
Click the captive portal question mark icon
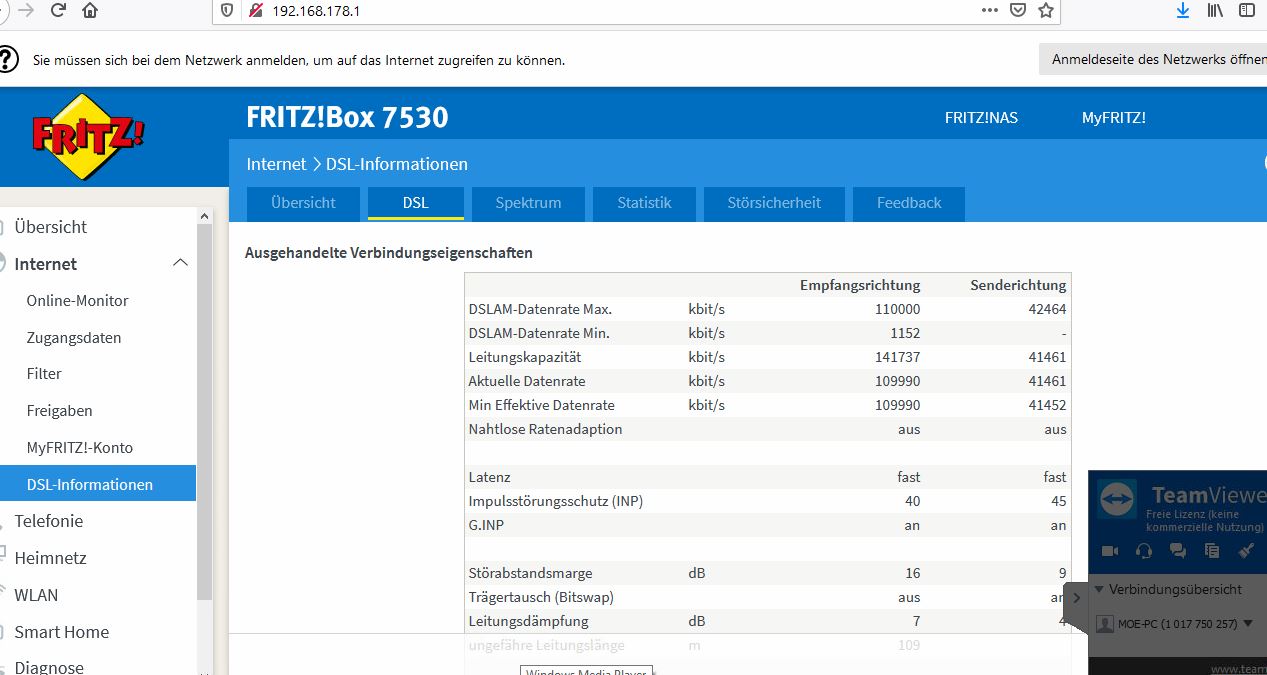pyautogui.click(x=8, y=59)
